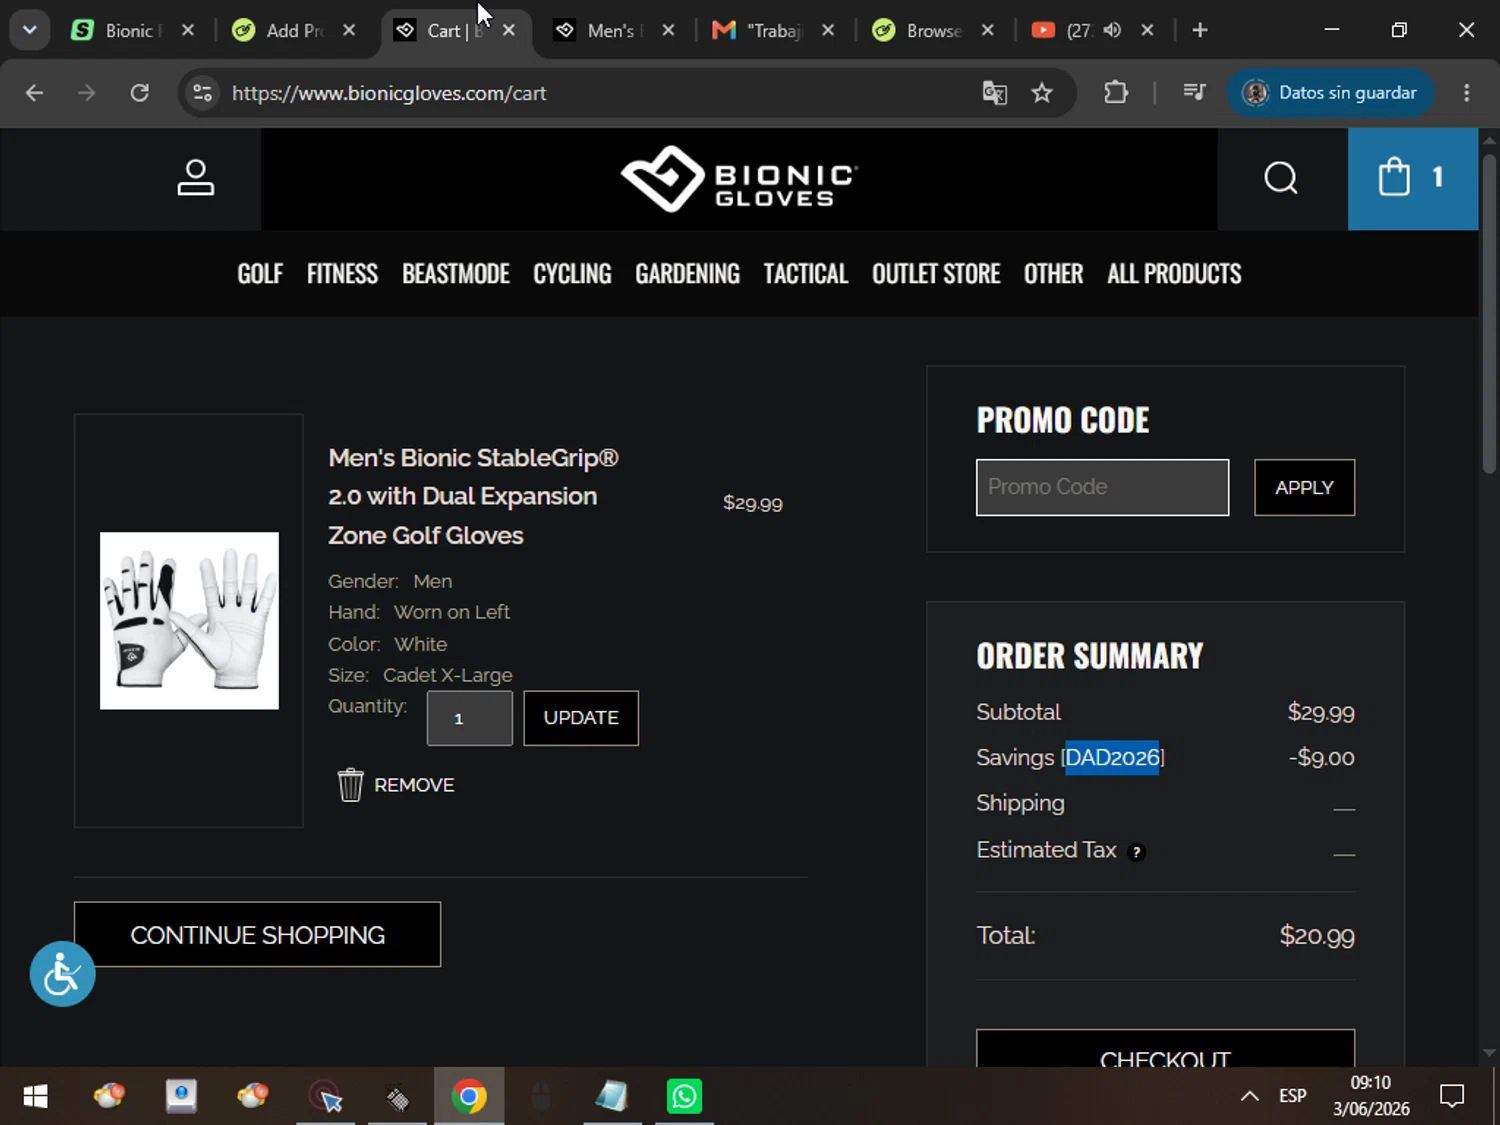
Task: Open the site information icon in address bar
Action: [202, 93]
